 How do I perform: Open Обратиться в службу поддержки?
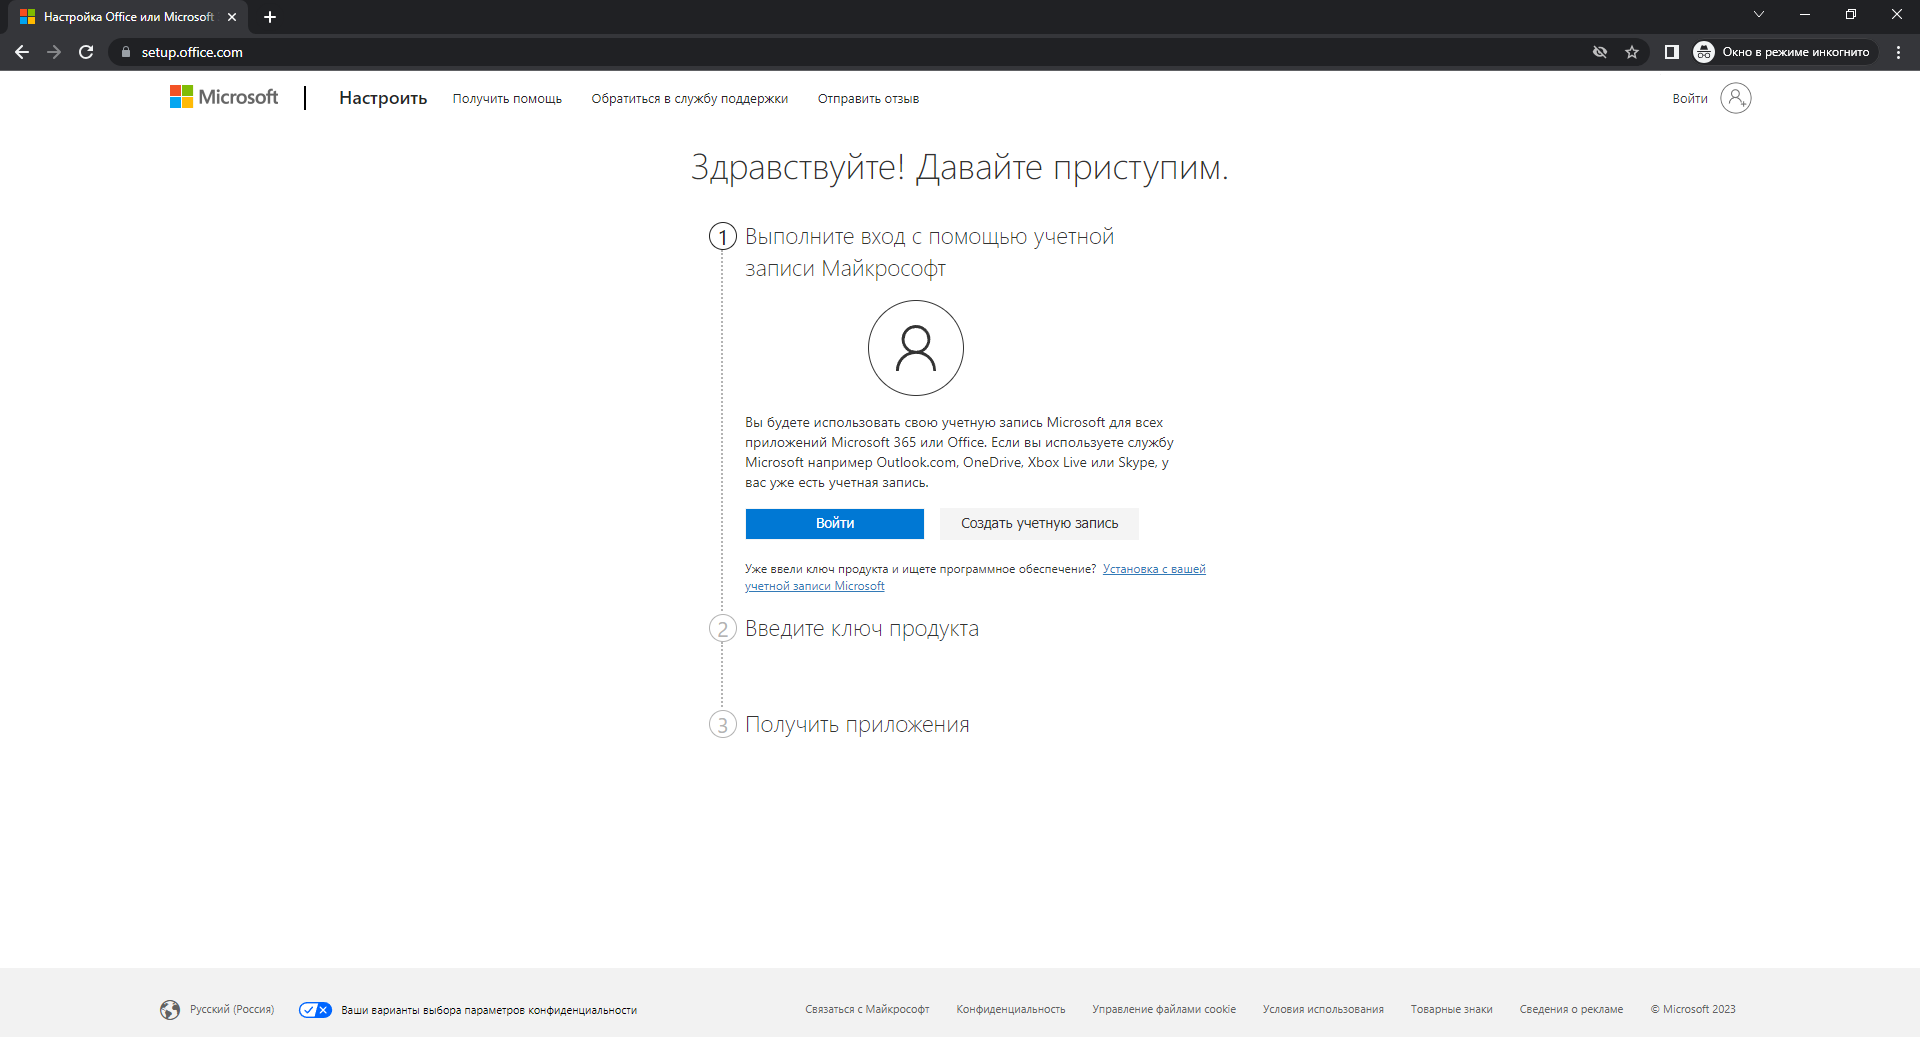pos(689,99)
